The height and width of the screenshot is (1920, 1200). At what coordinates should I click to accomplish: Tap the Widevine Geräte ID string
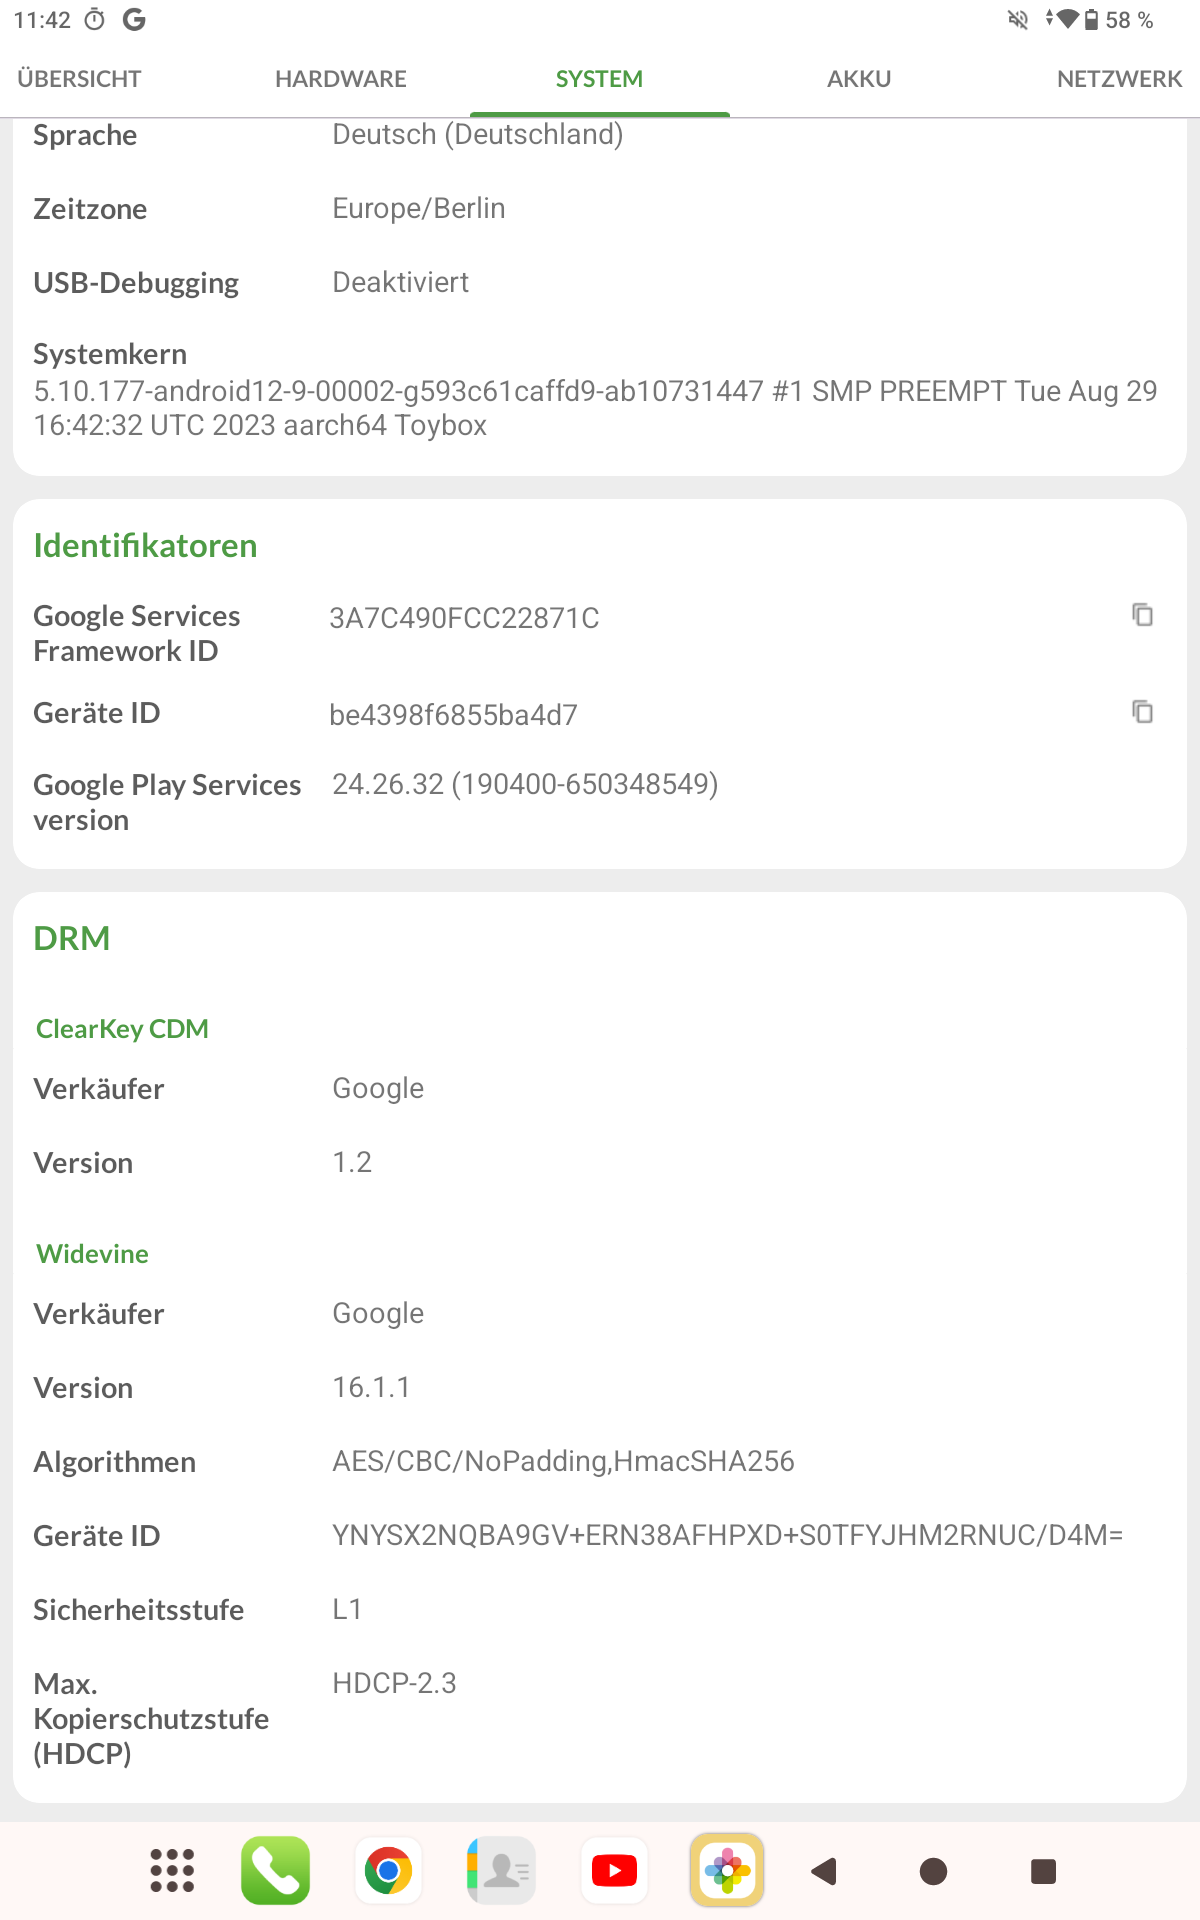pyautogui.click(x=728, y=1535)
